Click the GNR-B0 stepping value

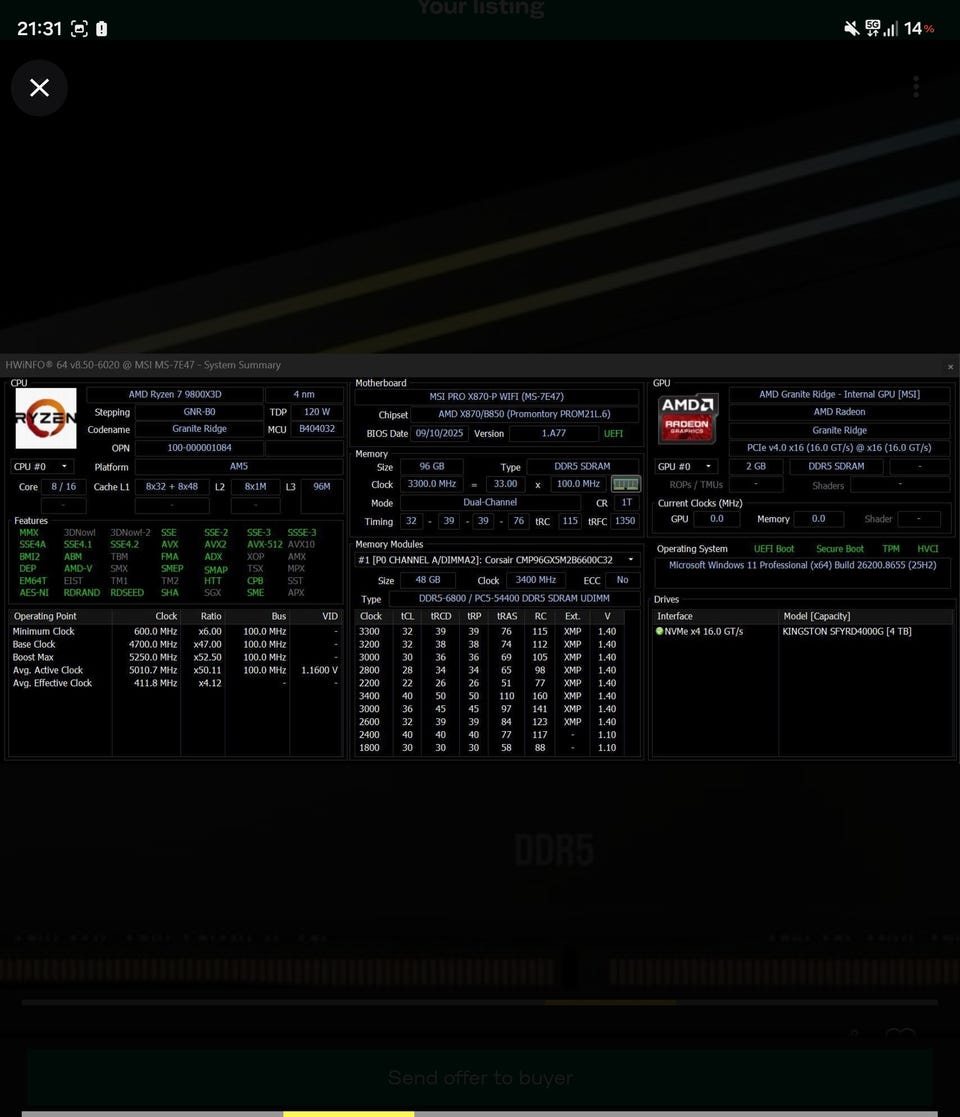point(199,412)
